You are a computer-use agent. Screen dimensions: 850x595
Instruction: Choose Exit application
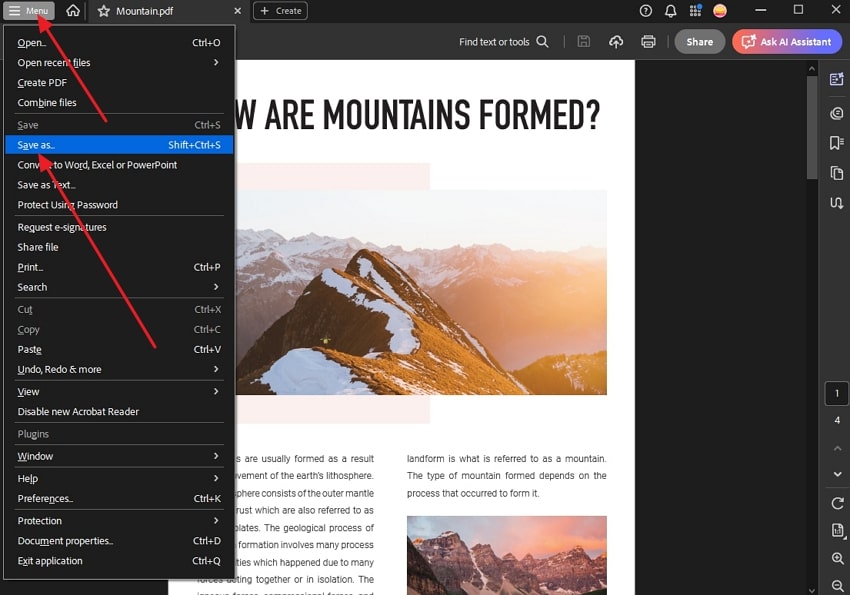119,561
